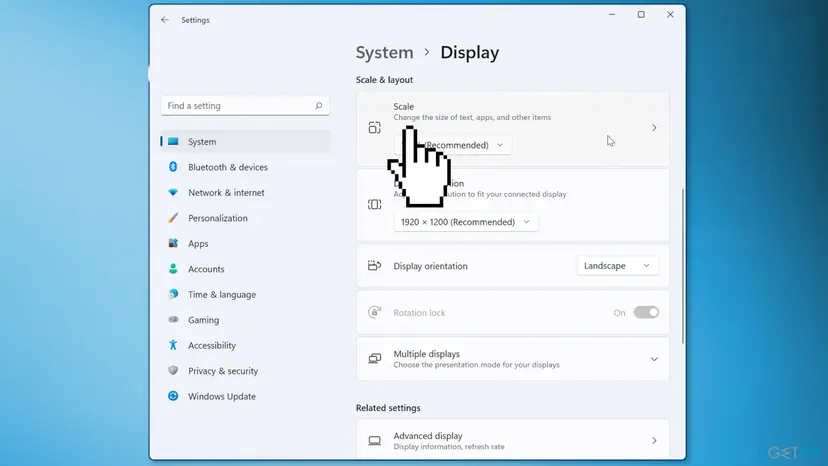Click the Personalization brush icon
Viewport: 828px width, 466px height.
(x=173, y=218)
